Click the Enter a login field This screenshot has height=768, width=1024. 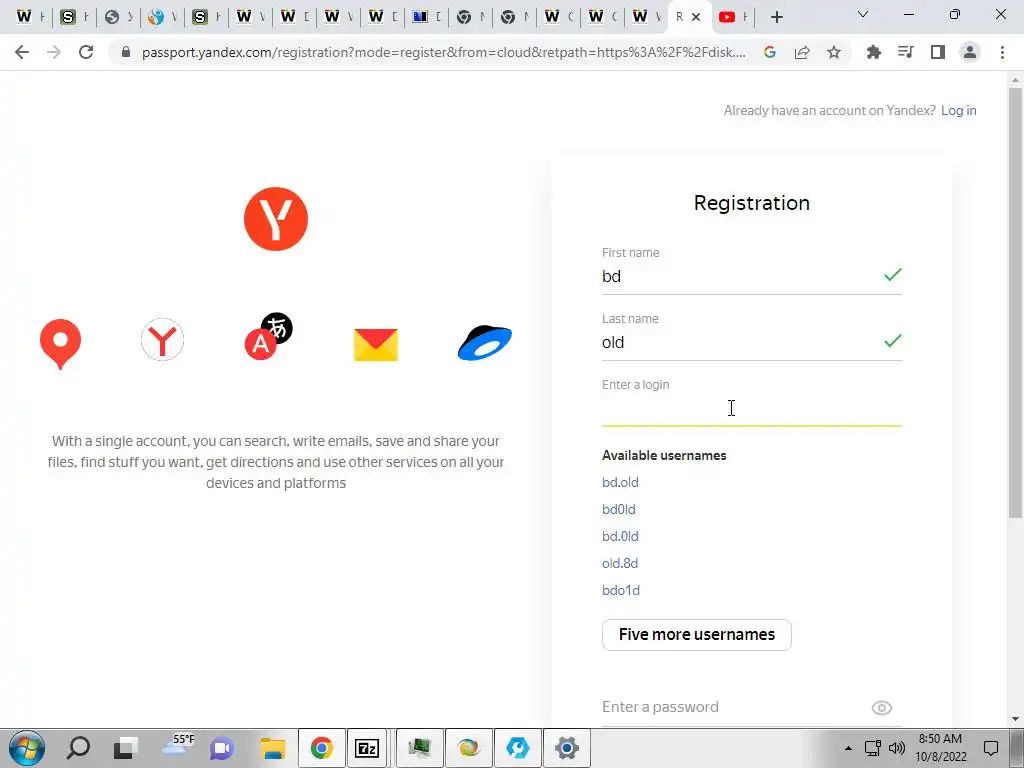(x=752, y=408)
